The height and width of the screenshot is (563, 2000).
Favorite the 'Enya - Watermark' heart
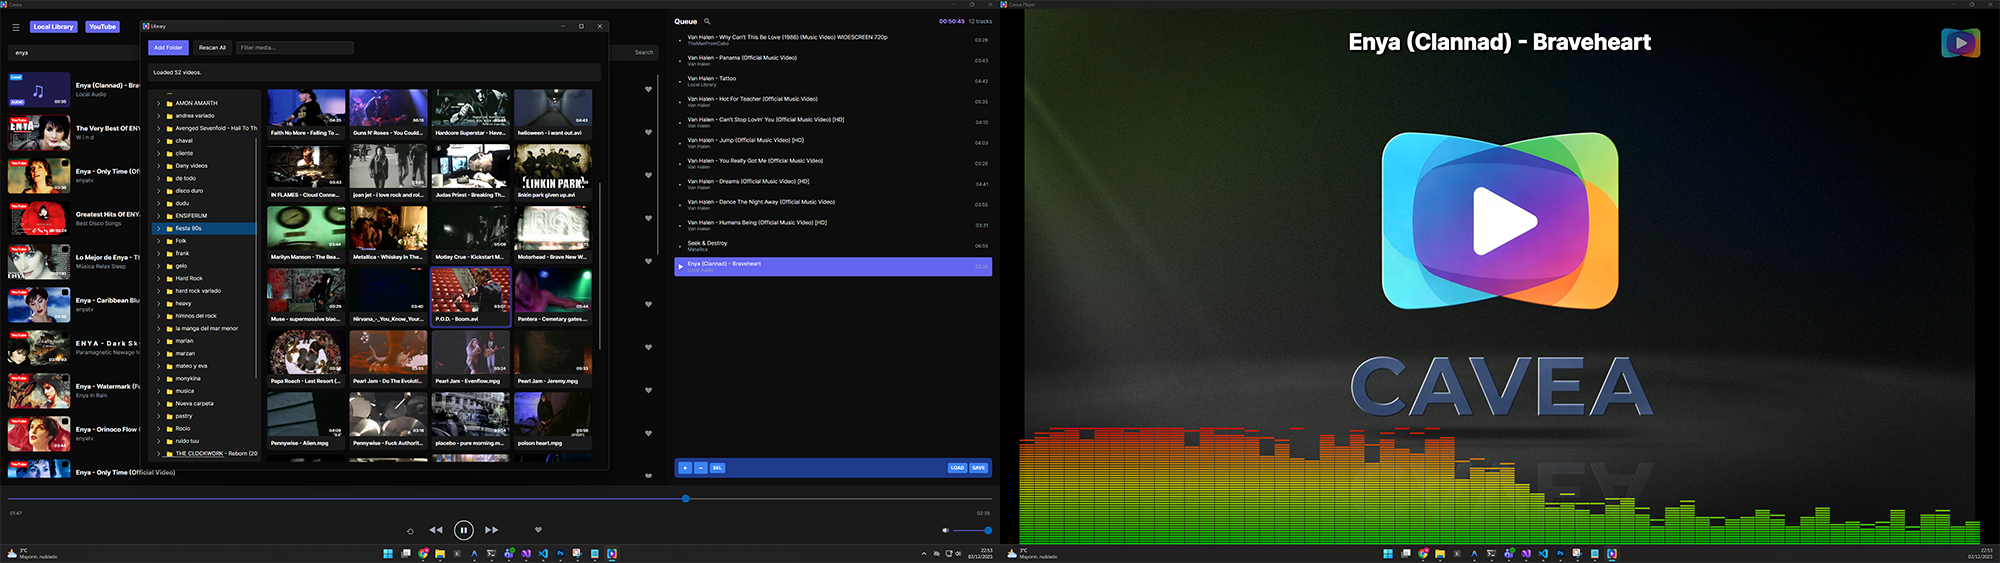click(x=648, y=391)
